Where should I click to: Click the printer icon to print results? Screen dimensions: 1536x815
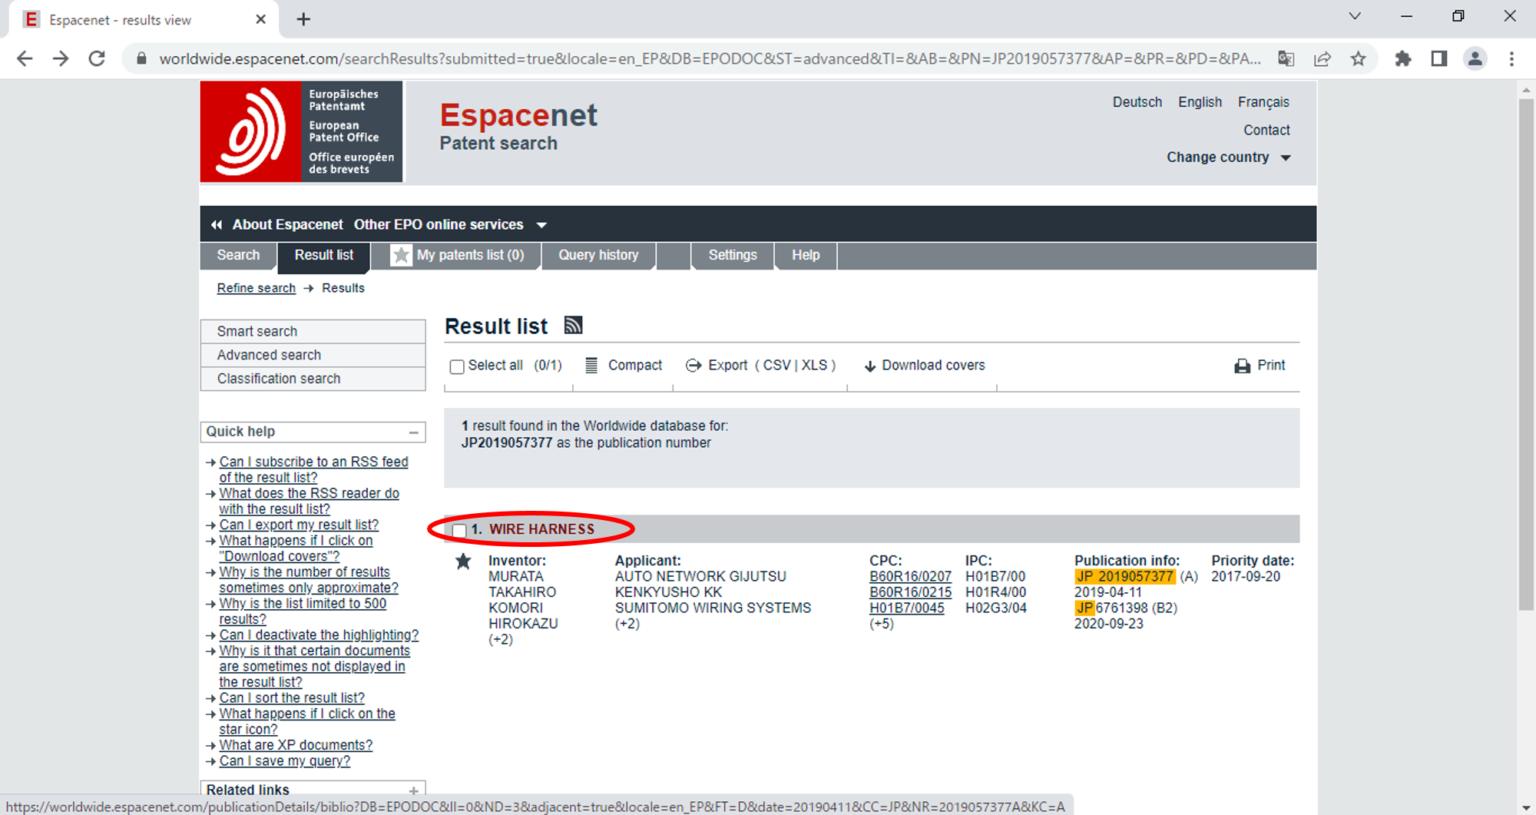point(1242,366)
